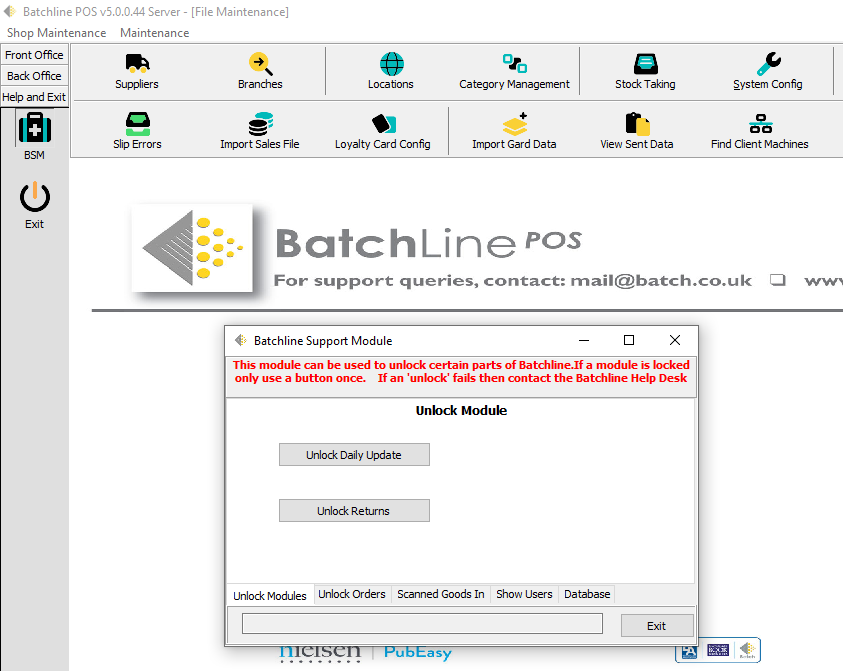This screenshot has width=843, height=671.
Task: Click Import Gard Data icon
Action: click(x=515, y=131)
